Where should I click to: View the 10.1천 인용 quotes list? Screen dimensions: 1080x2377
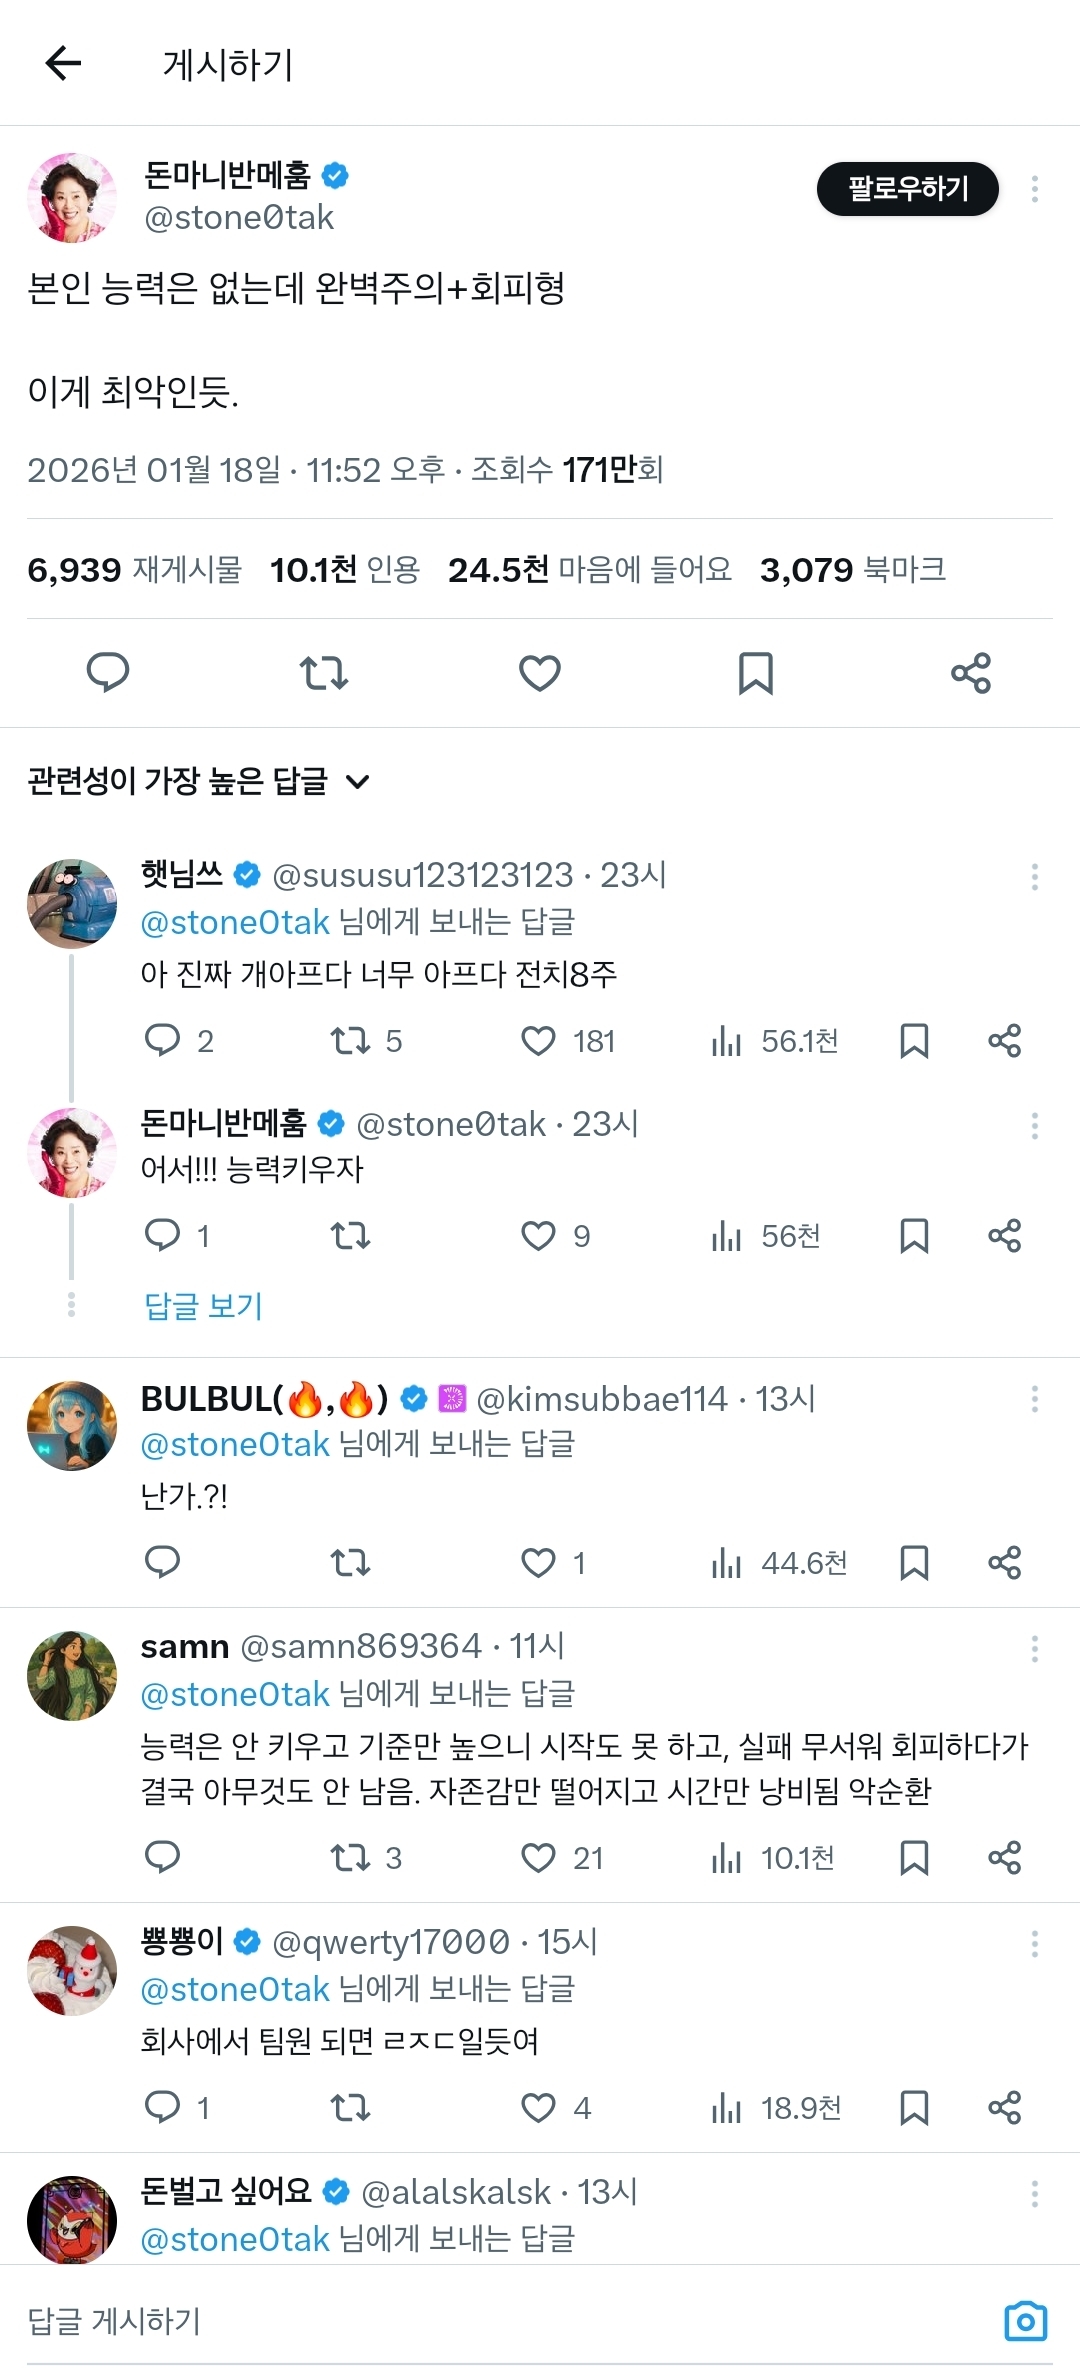coord(345,570)
